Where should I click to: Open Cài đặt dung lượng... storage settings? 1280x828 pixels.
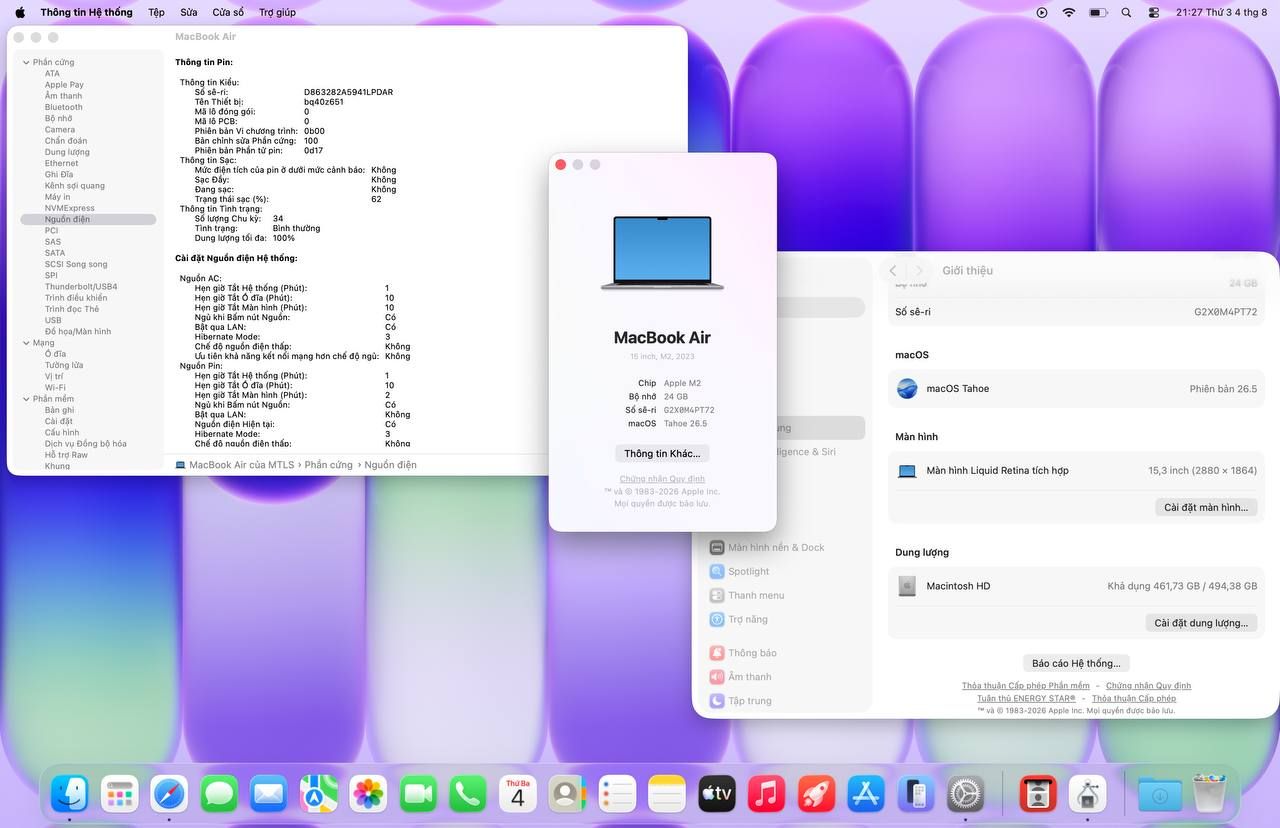(x=1201, y=623)
